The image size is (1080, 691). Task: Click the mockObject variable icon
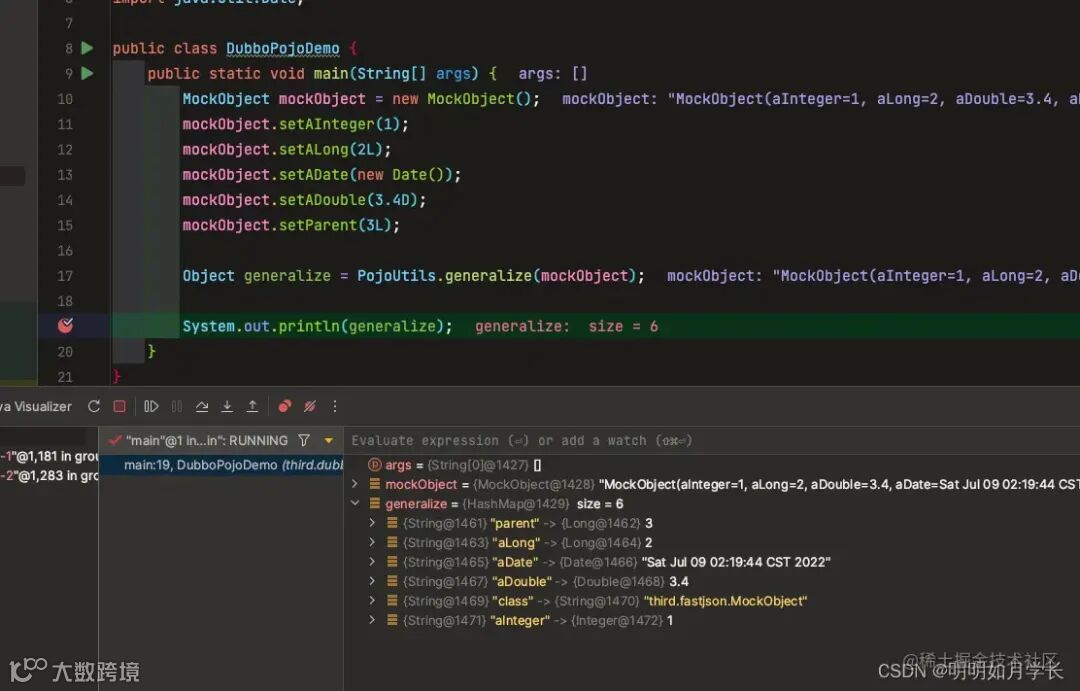[x=375, y=484]
